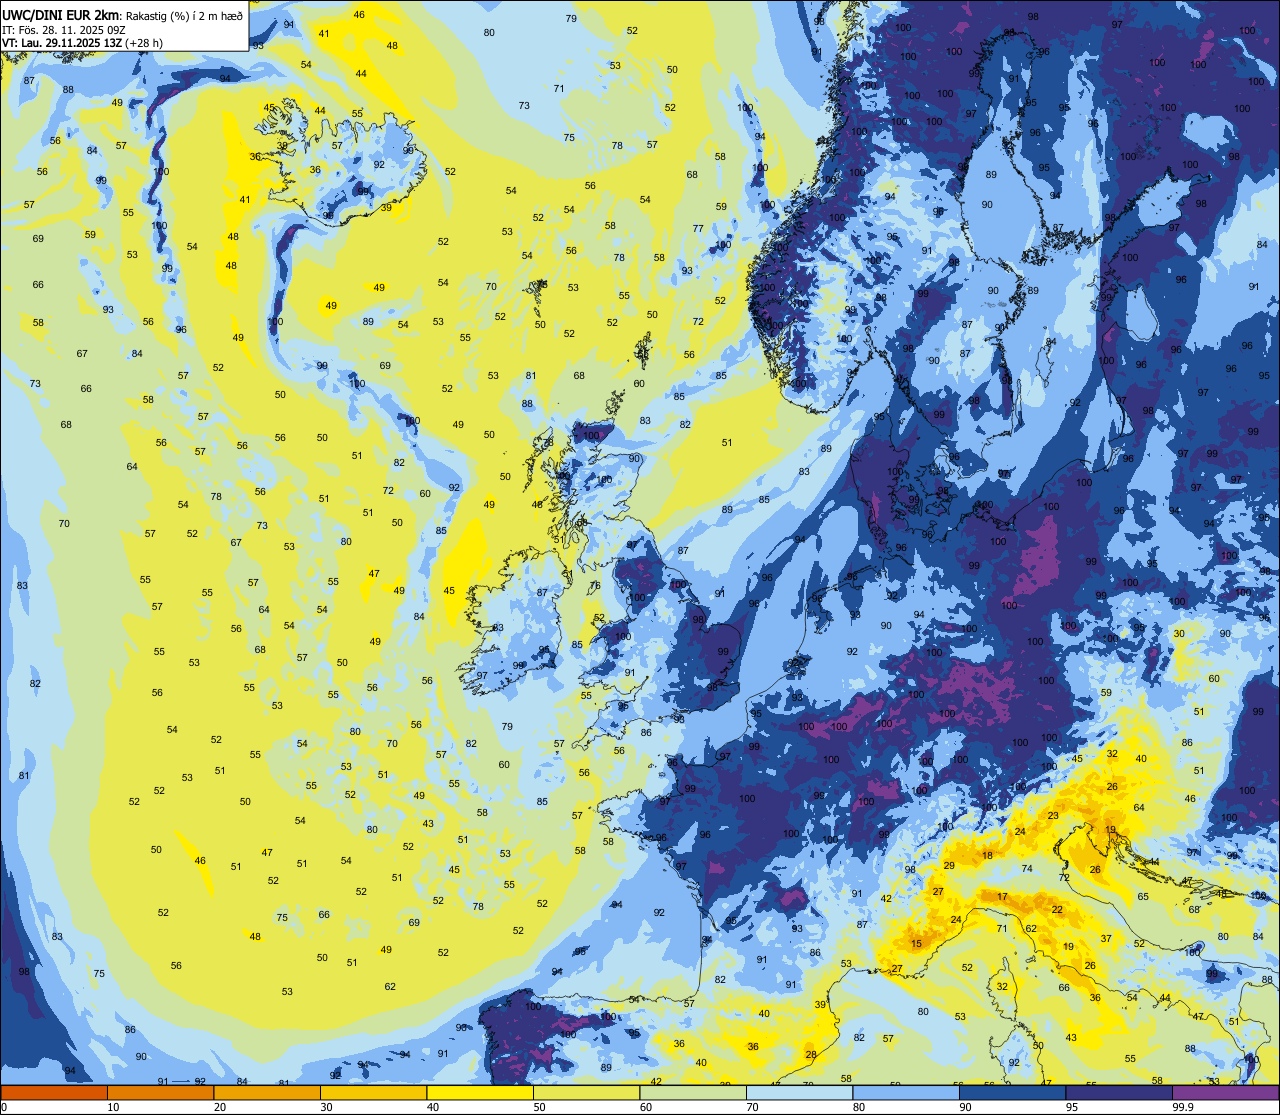The image size is (1280, 1115).
Task: Click the 95–99.9% navy legend swatch
Action: pos(1119,1093)
